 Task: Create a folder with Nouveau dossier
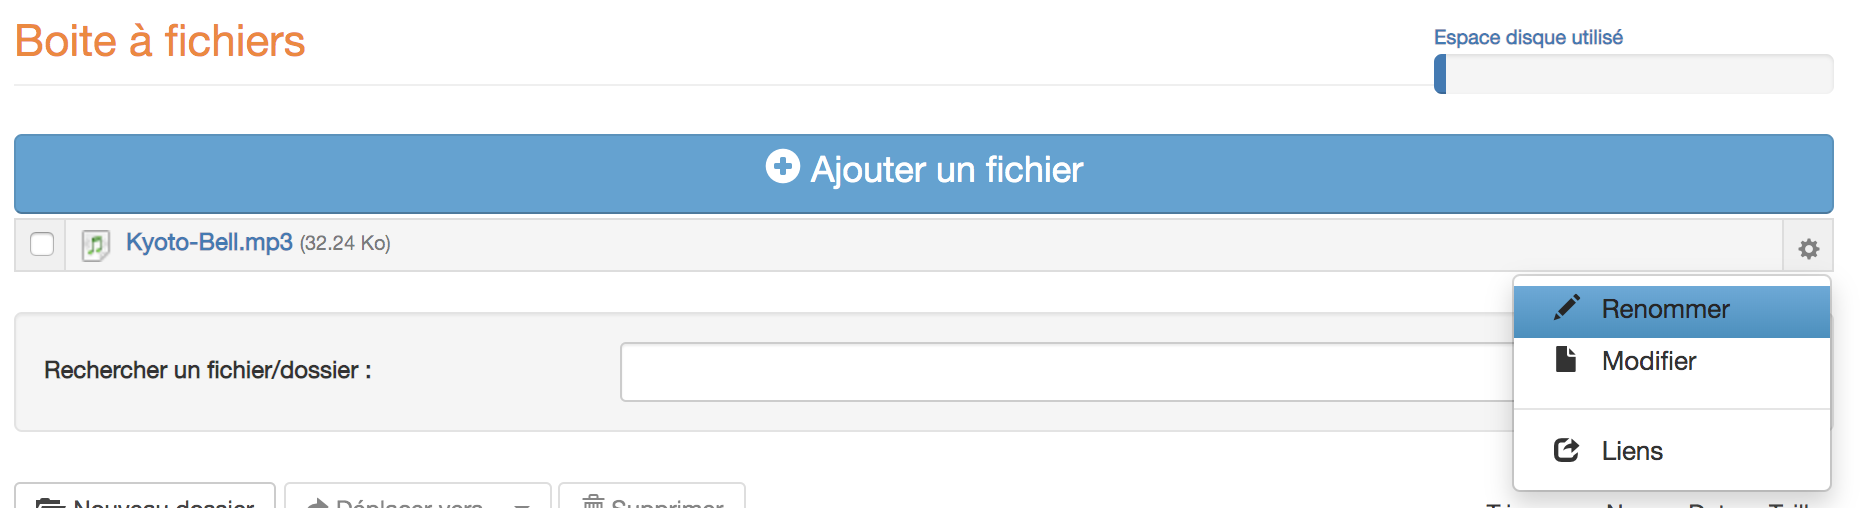click(145, 496)
